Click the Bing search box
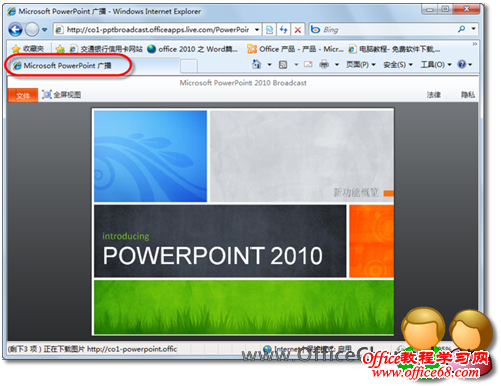Viewport: 501px width, 387px height. click(383, 30)
